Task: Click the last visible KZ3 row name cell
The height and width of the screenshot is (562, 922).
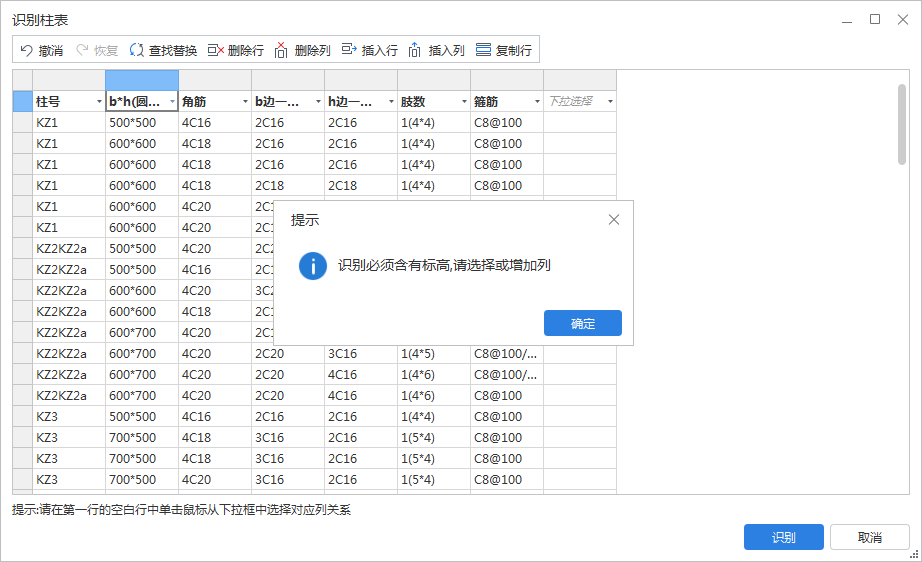Action: click(69, 480)
